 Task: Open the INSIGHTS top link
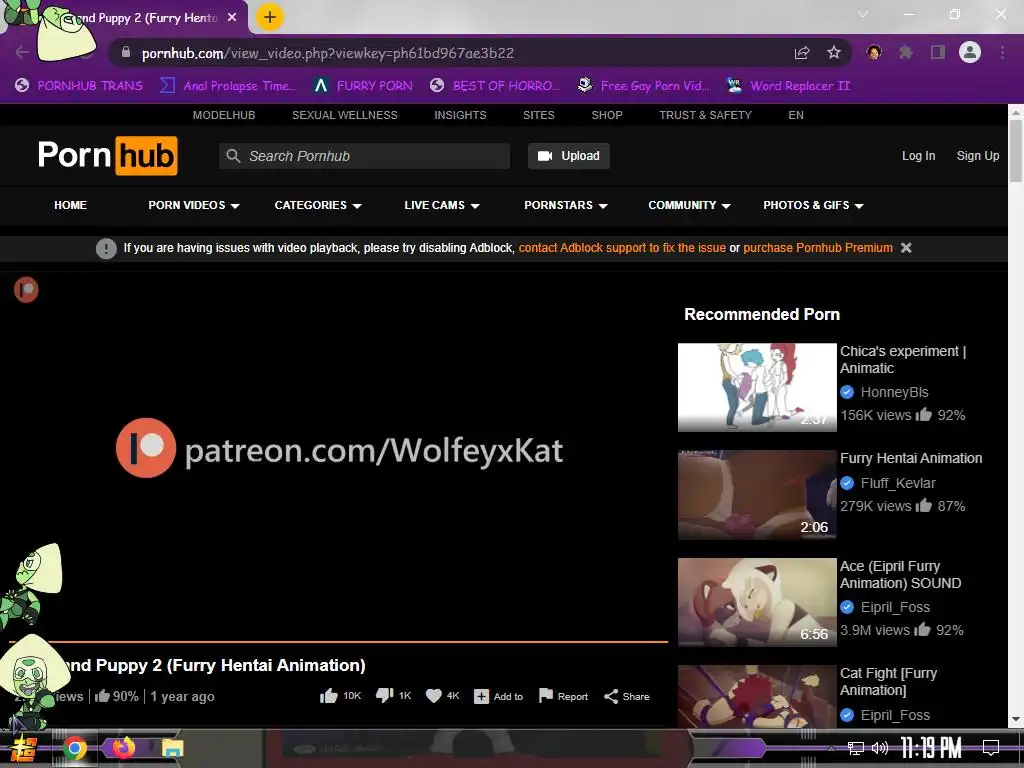tap(460, 115)
